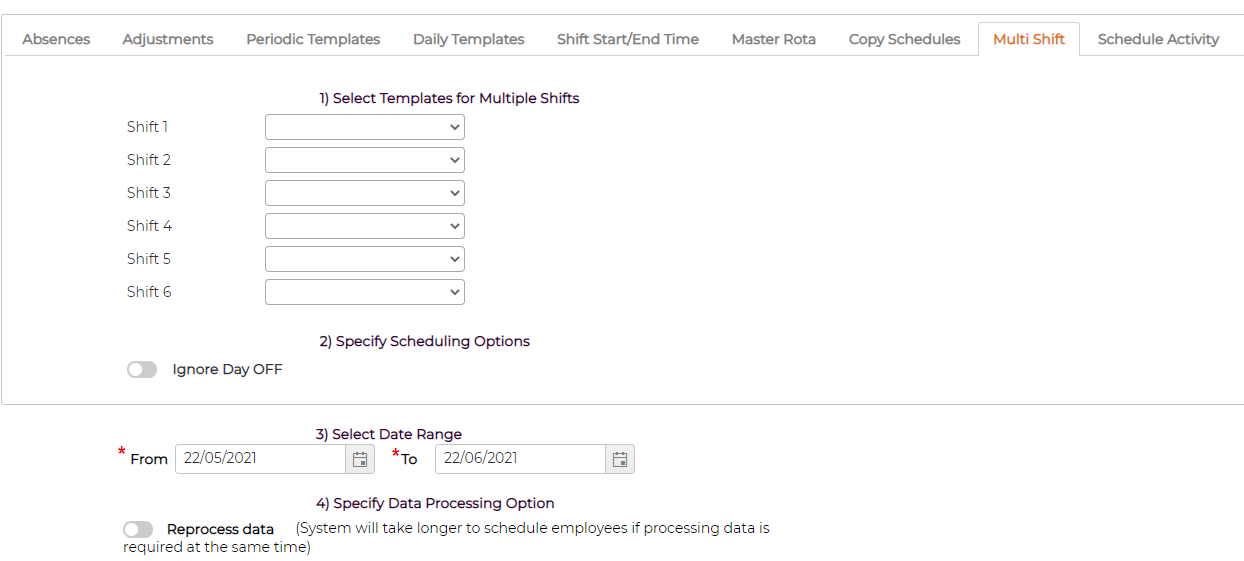
Task: Expand the Shift 2 template dropdown
Action: coord(365,160)
